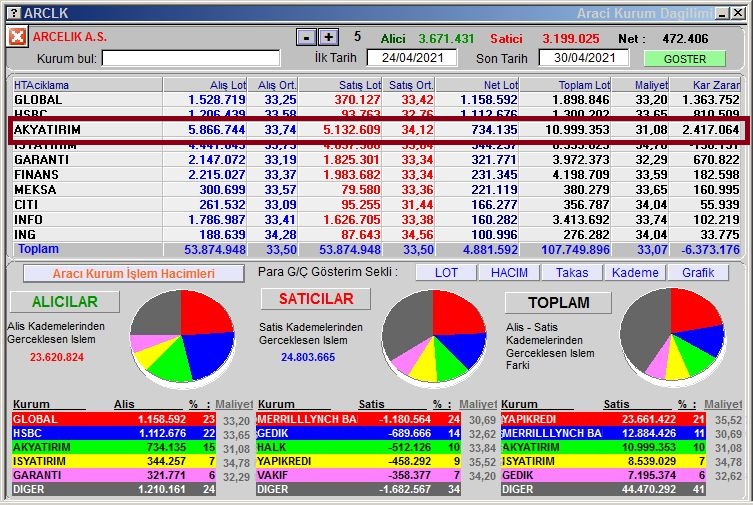Click sellers value 24.803.665
This screenshot has width=753, height=505.
click(308, 357)
